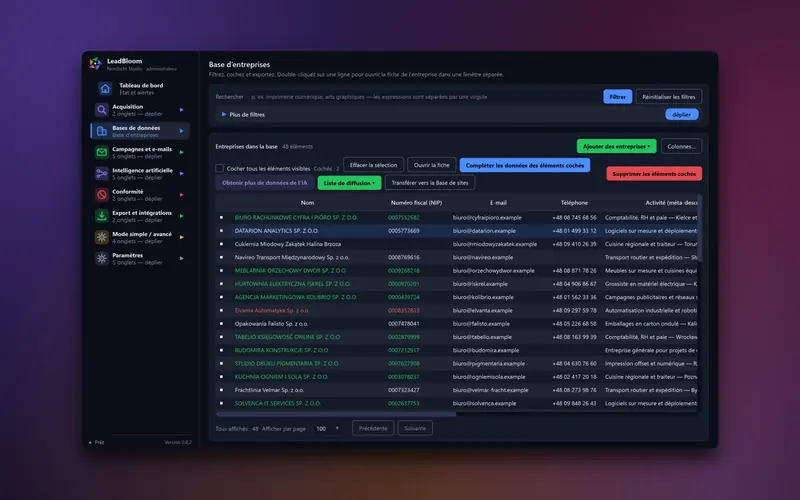Open 'Ajouter des entreprises' dropdown button
This screenshot has height=500, width=800.
(x=616, y=146)
